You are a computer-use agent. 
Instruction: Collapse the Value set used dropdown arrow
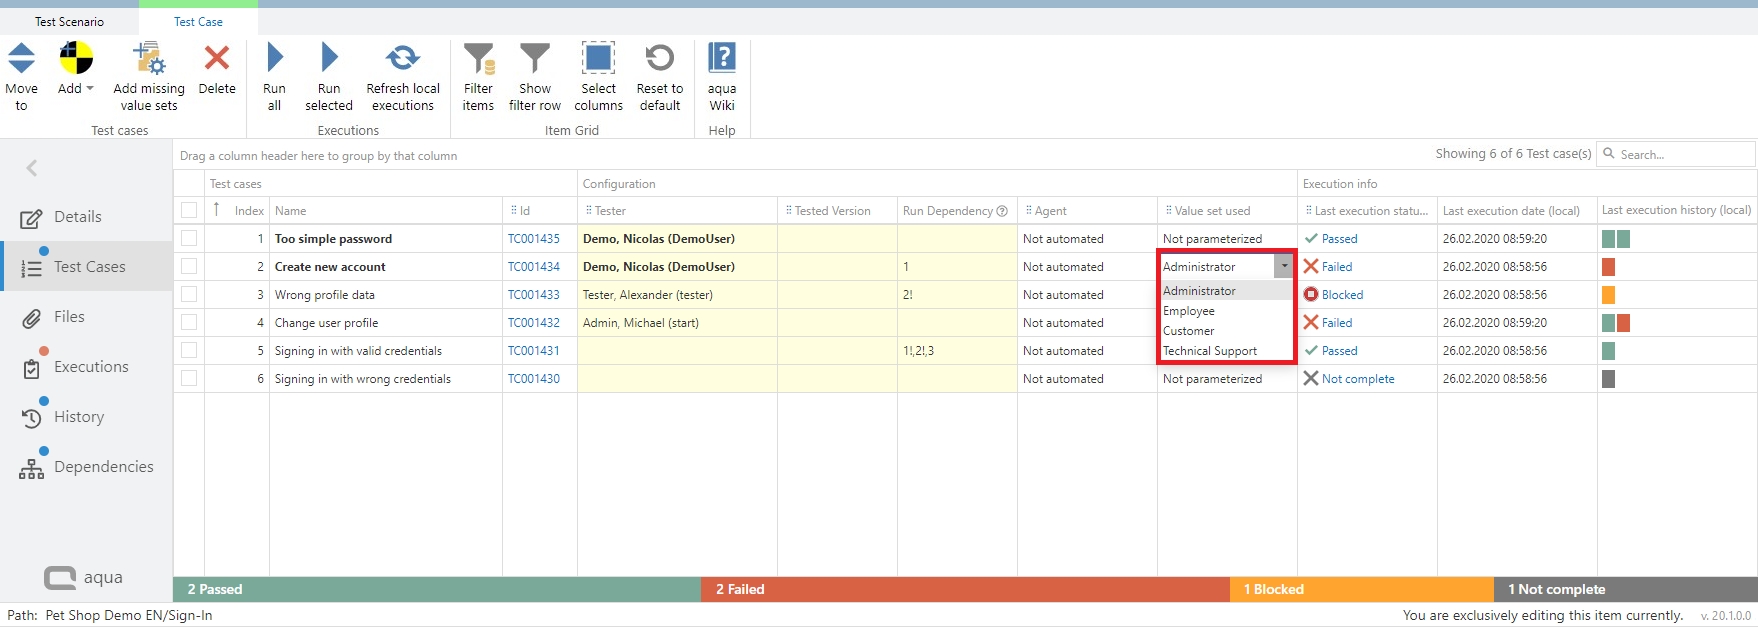click(1283, 267)
